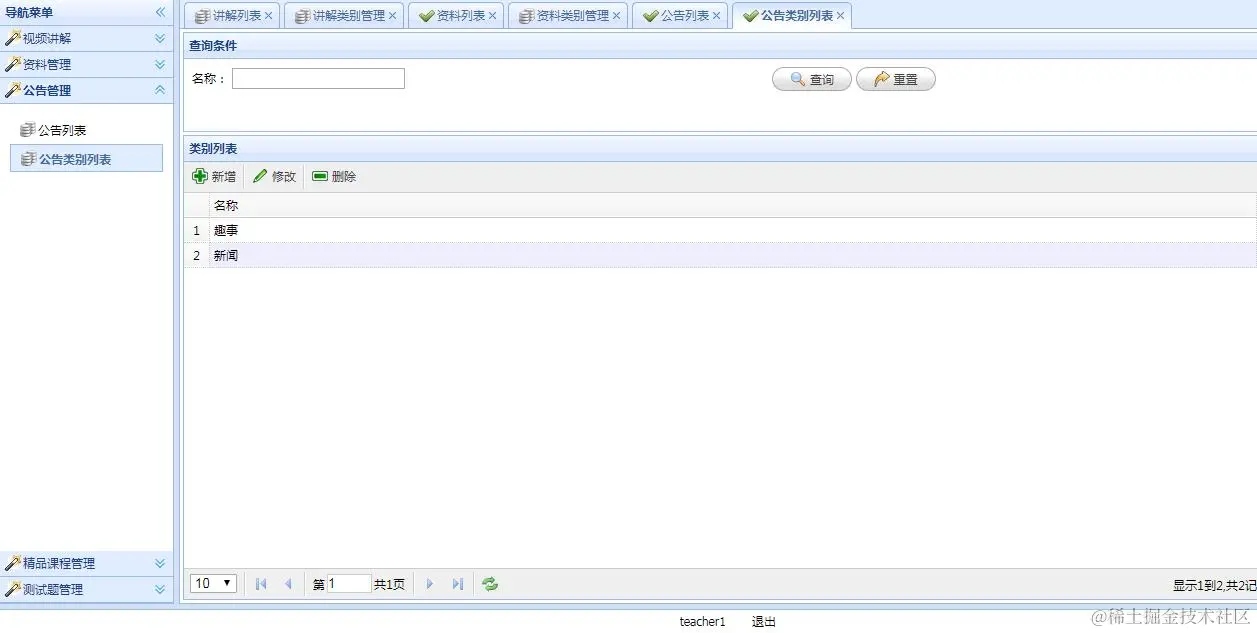Click row number 1 cell

click(x=197, y=230)
